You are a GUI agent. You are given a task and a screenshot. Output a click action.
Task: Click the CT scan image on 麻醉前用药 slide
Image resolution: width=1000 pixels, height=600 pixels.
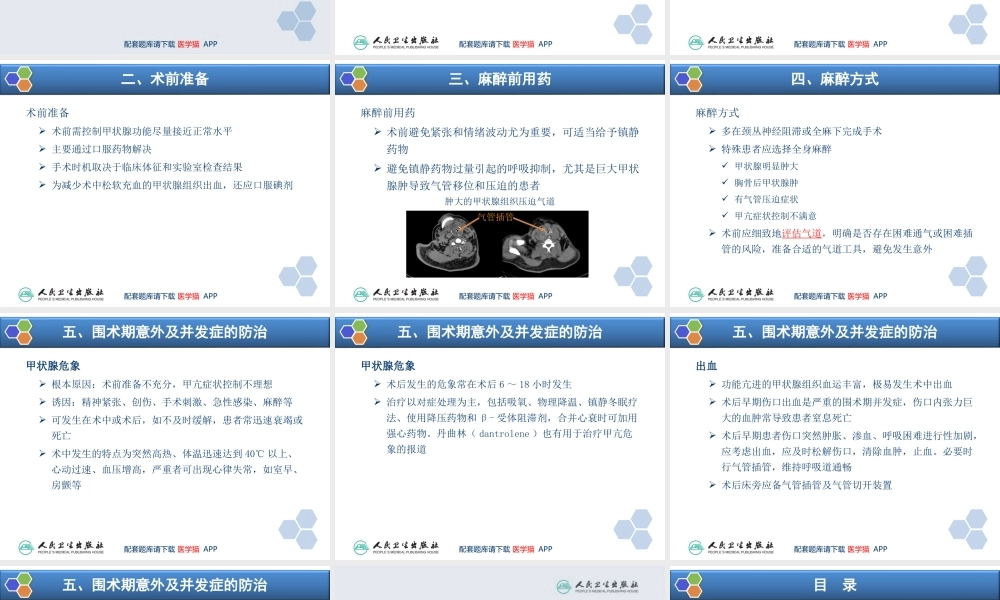[497, 243]
